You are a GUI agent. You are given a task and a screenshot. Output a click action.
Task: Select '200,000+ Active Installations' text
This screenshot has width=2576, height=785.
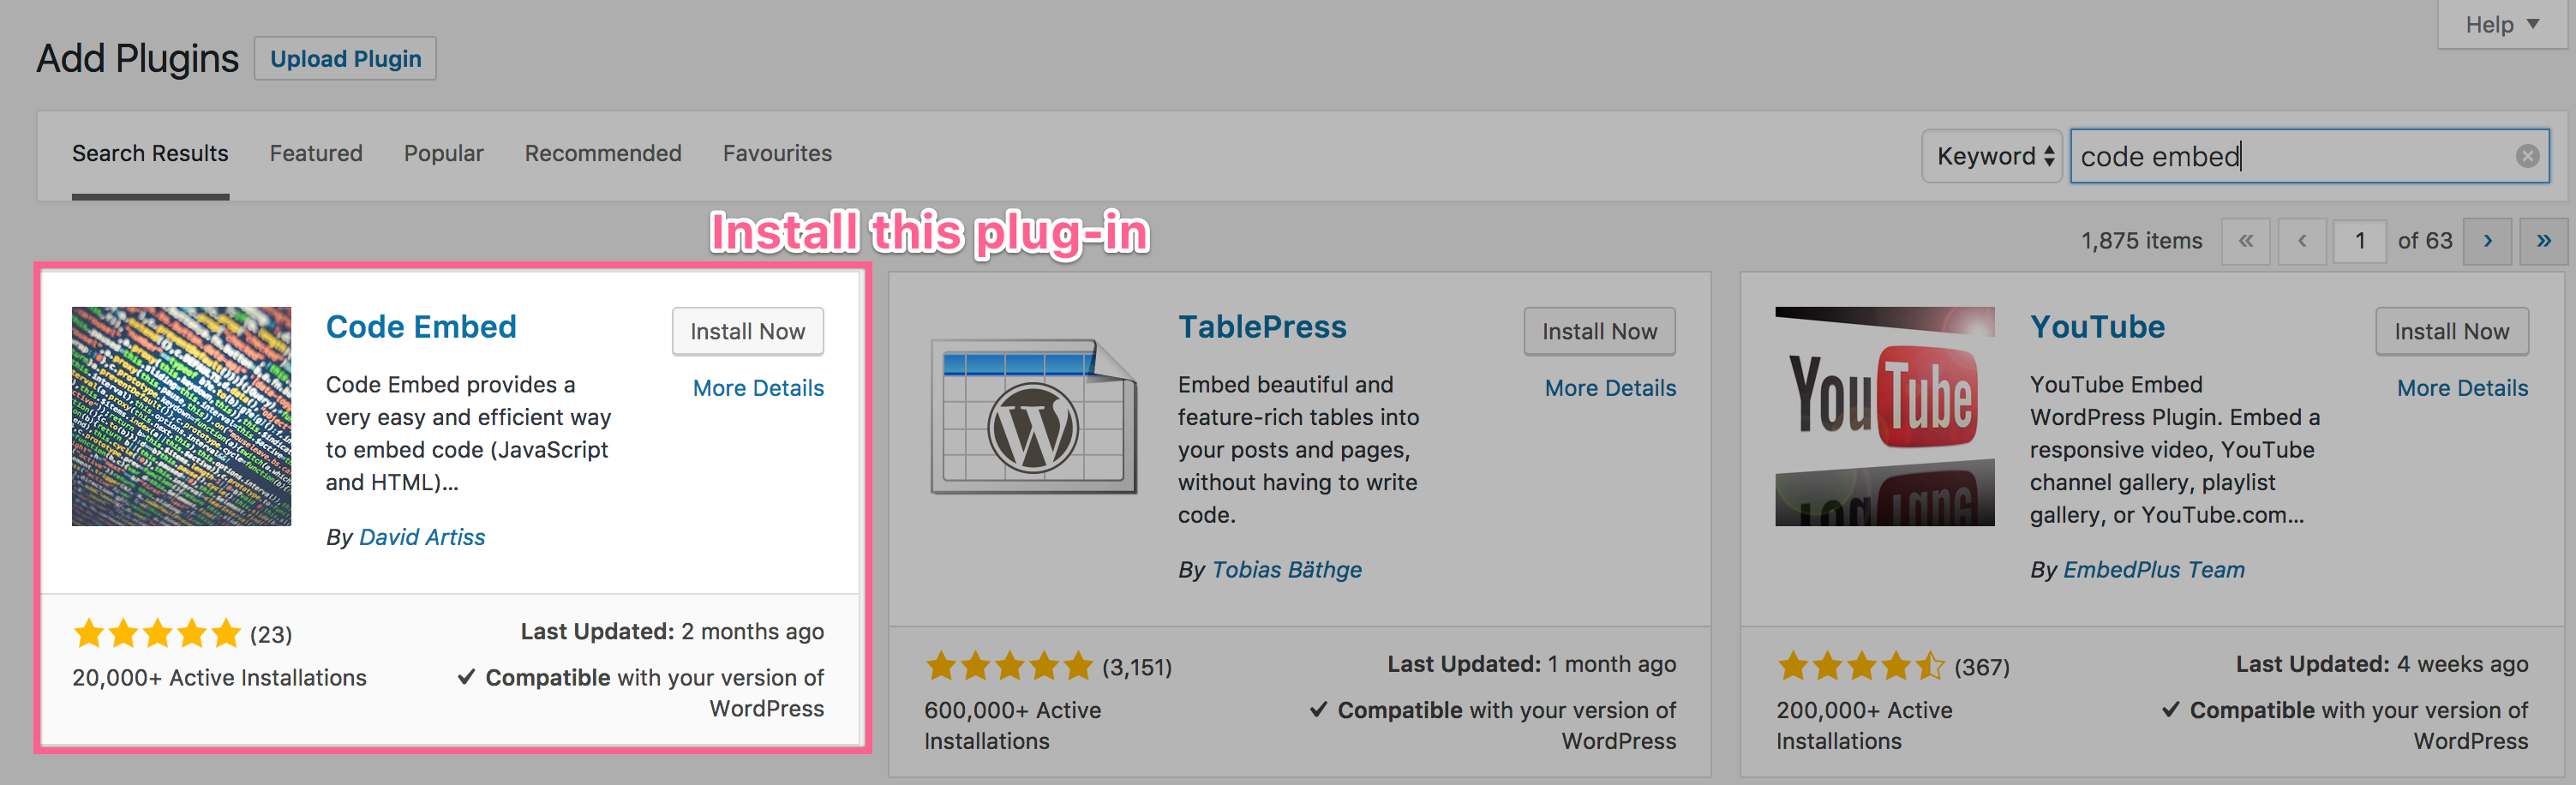[1865, 725]
